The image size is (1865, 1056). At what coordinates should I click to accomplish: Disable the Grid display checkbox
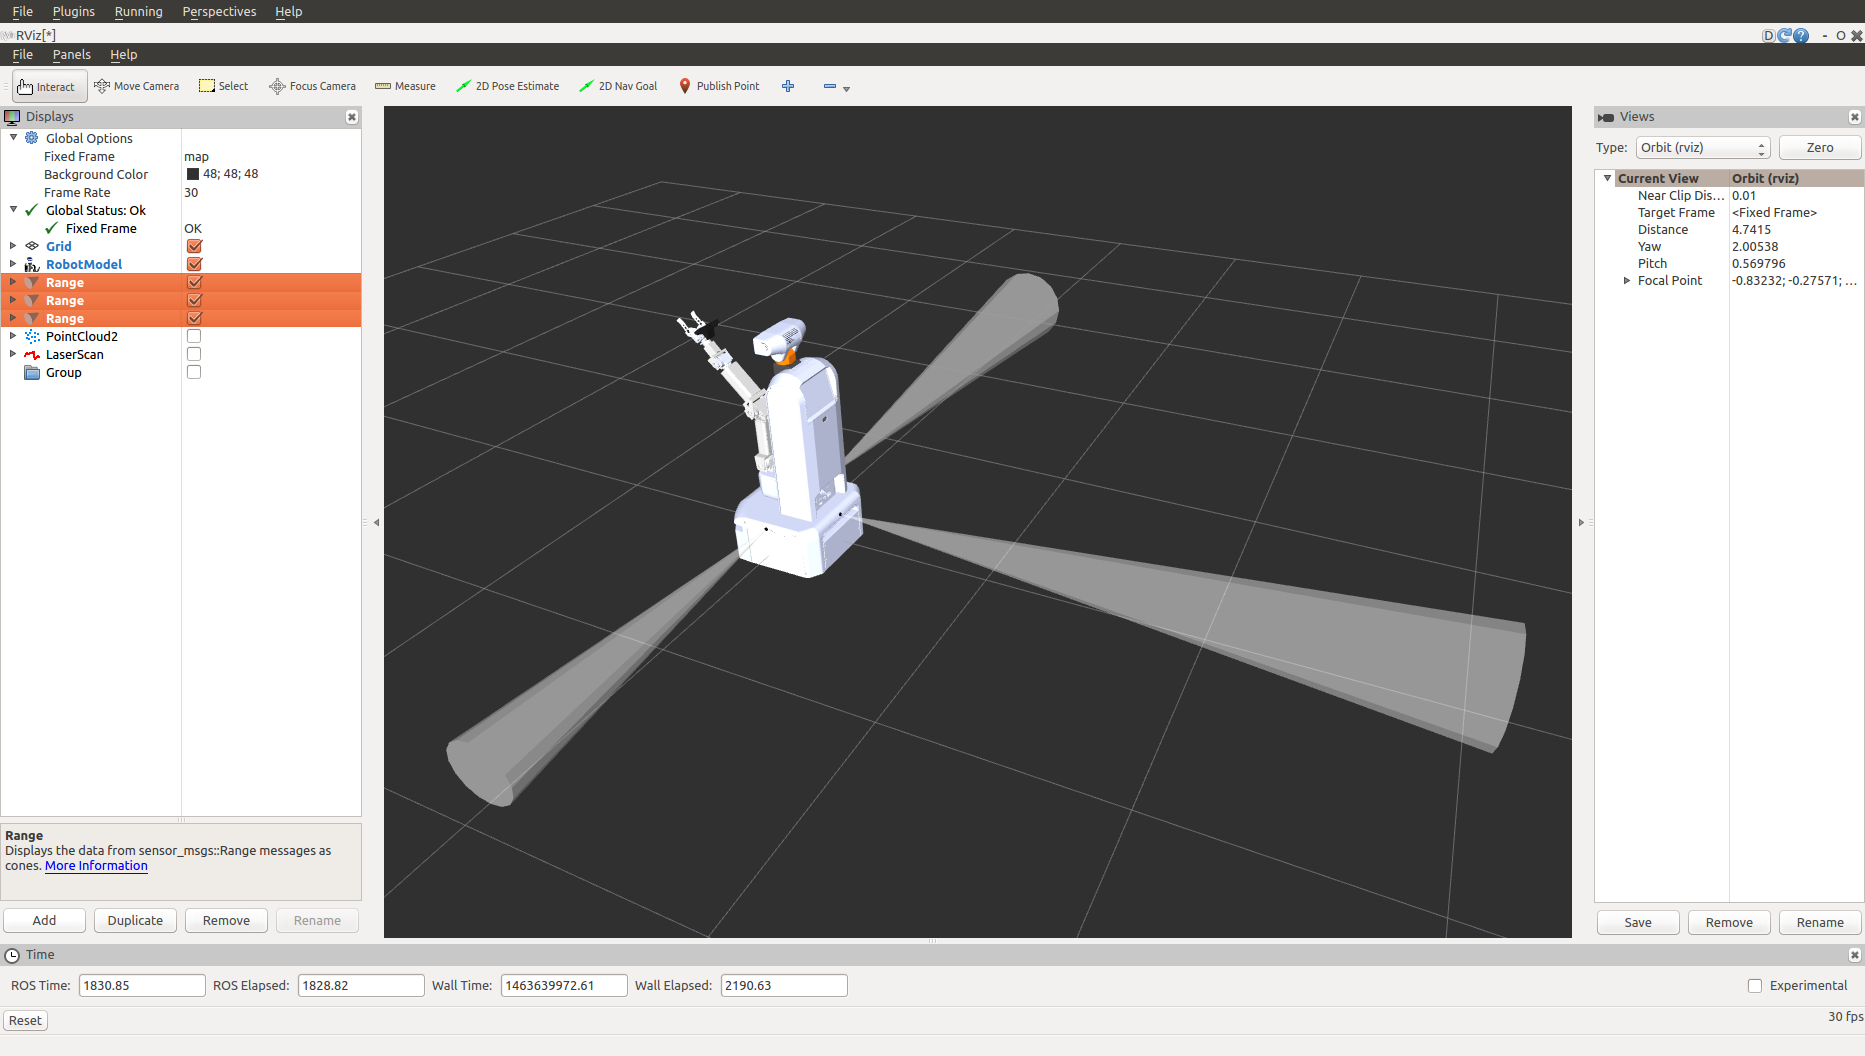coord(194,247)
